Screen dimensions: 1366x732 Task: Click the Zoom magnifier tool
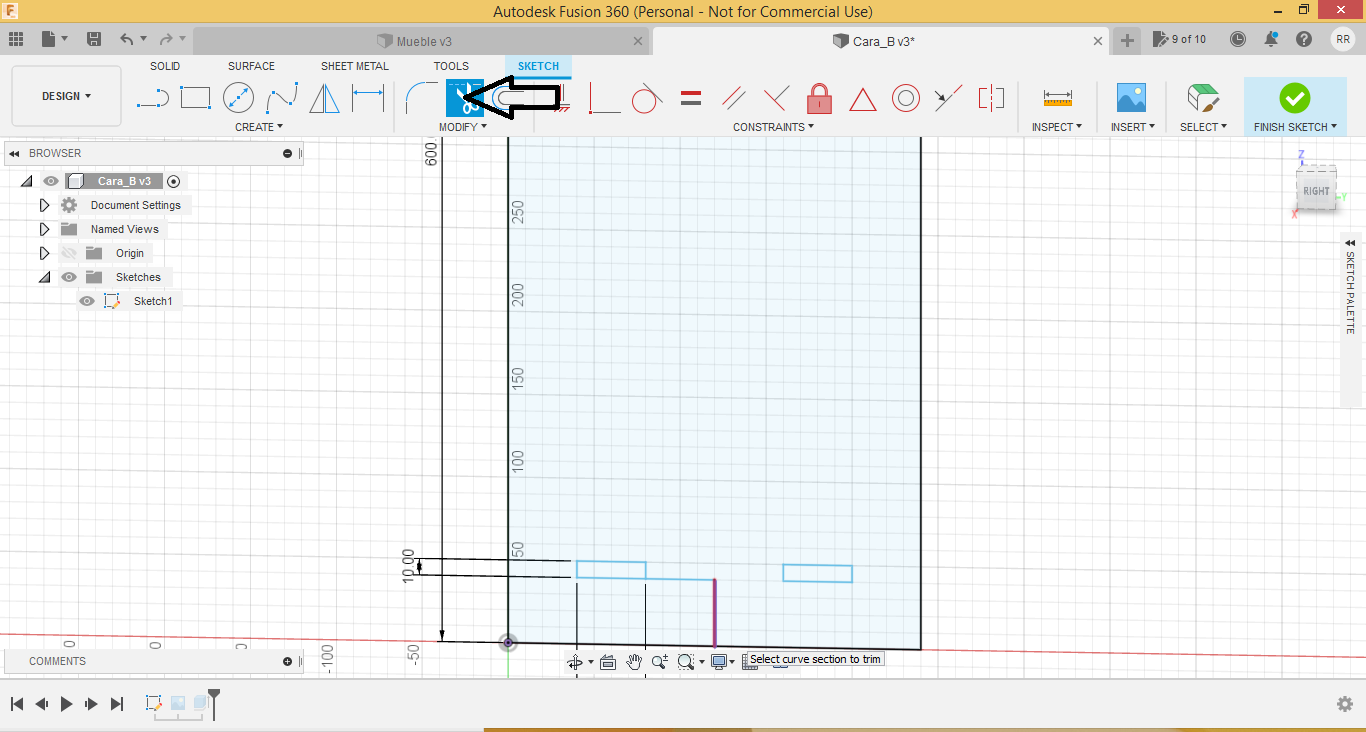point(659,662)
